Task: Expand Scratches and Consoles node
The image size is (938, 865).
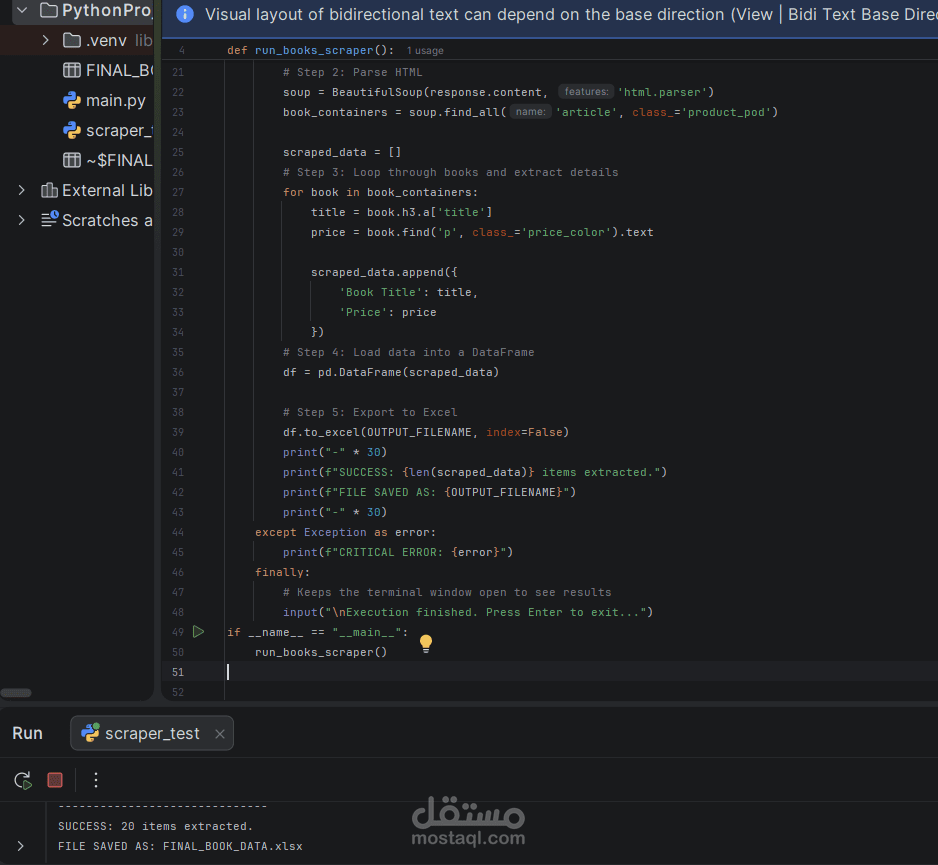Action: point(22,220)
